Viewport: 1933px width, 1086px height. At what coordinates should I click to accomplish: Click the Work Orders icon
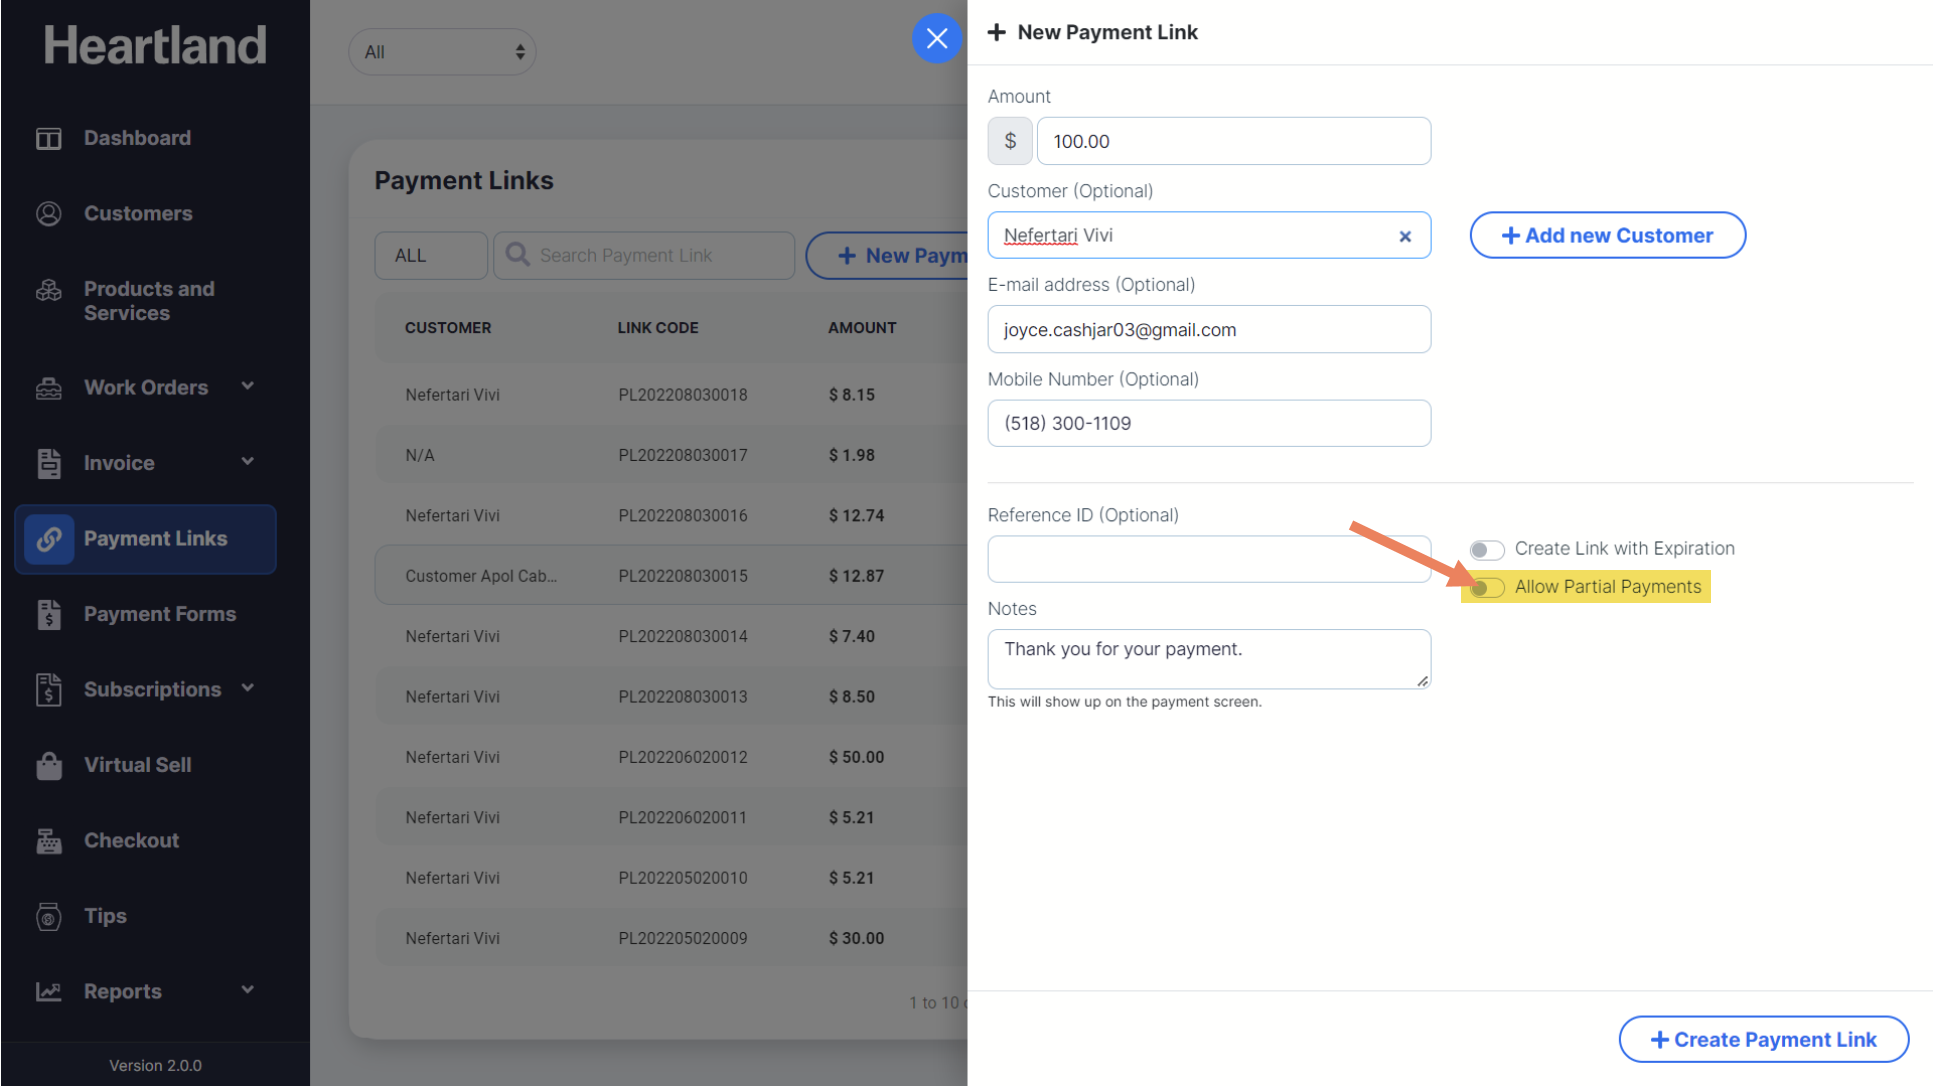tap(48, 388)
